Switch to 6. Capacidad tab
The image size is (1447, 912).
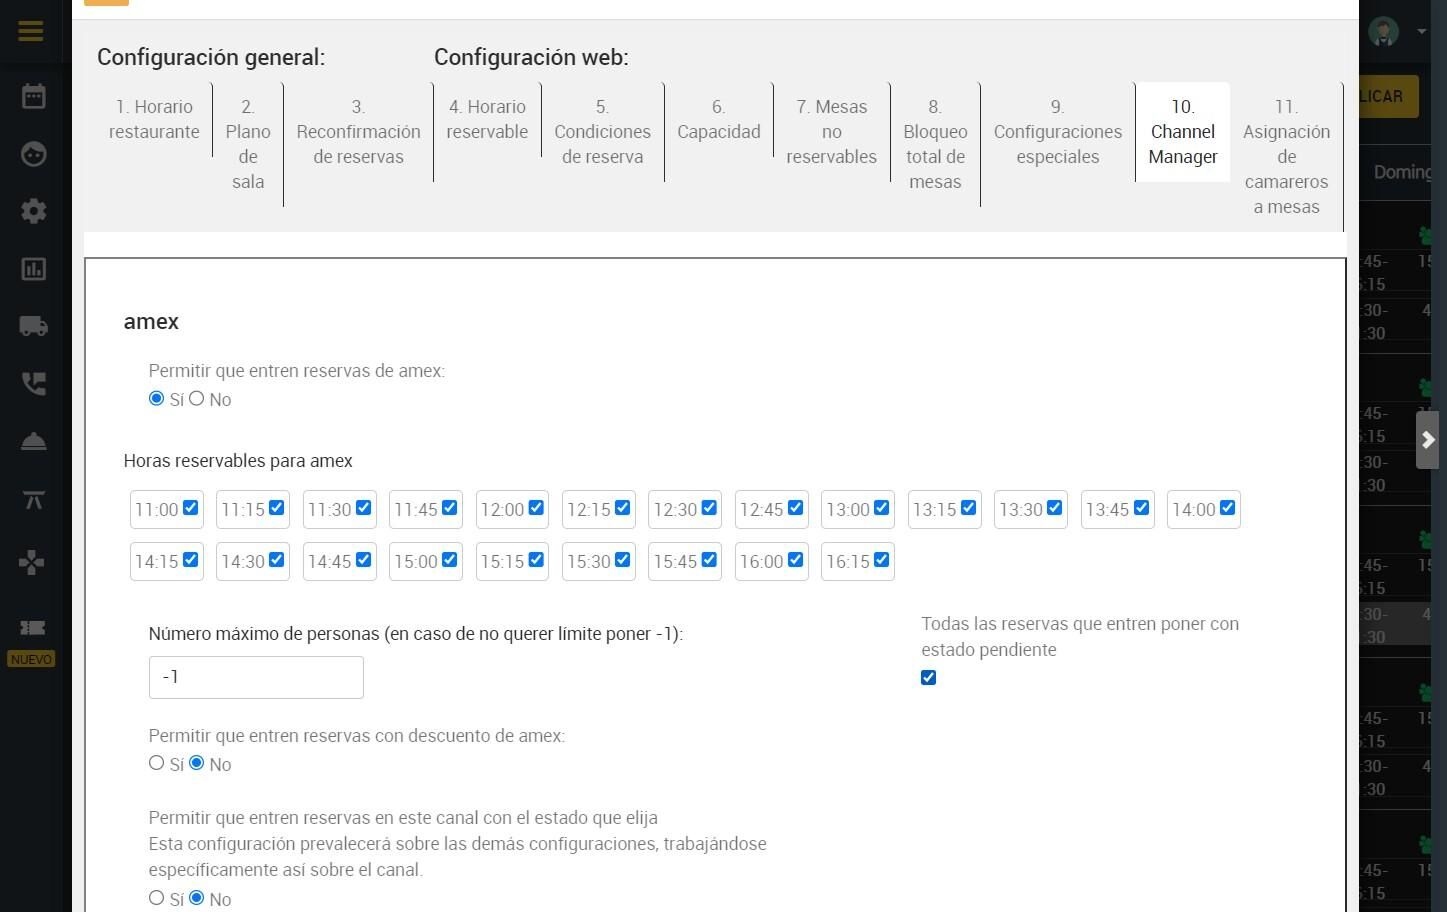click(718, 119)
